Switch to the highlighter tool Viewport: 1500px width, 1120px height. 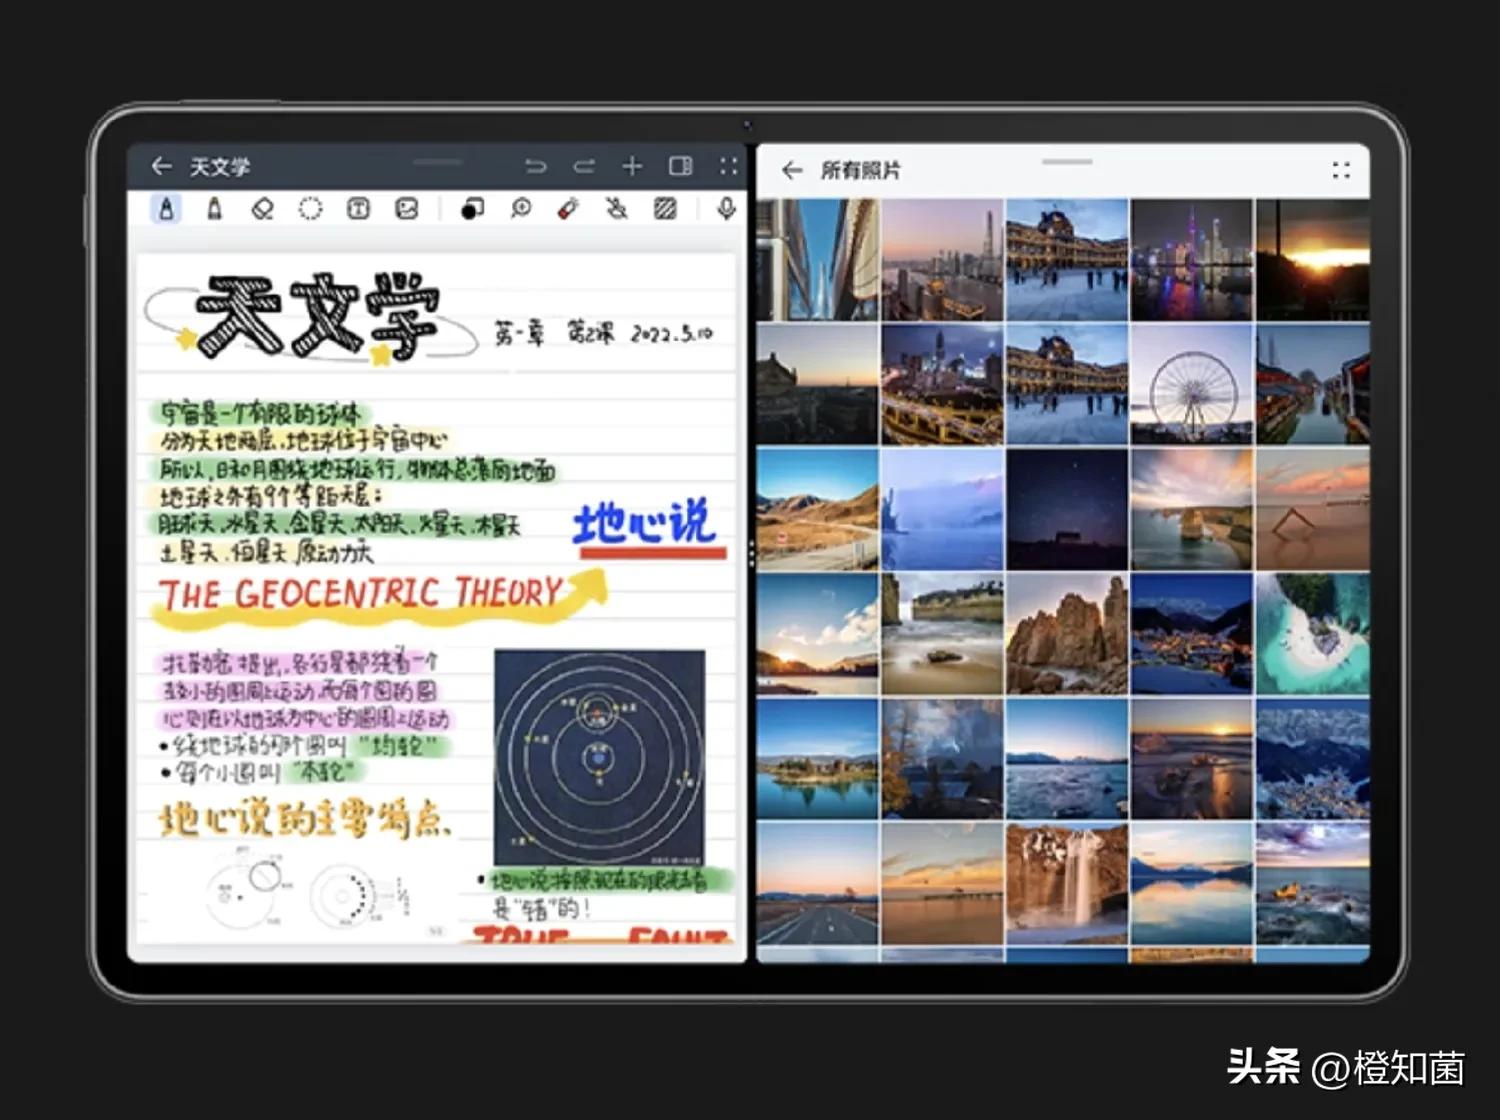point(214,209)
